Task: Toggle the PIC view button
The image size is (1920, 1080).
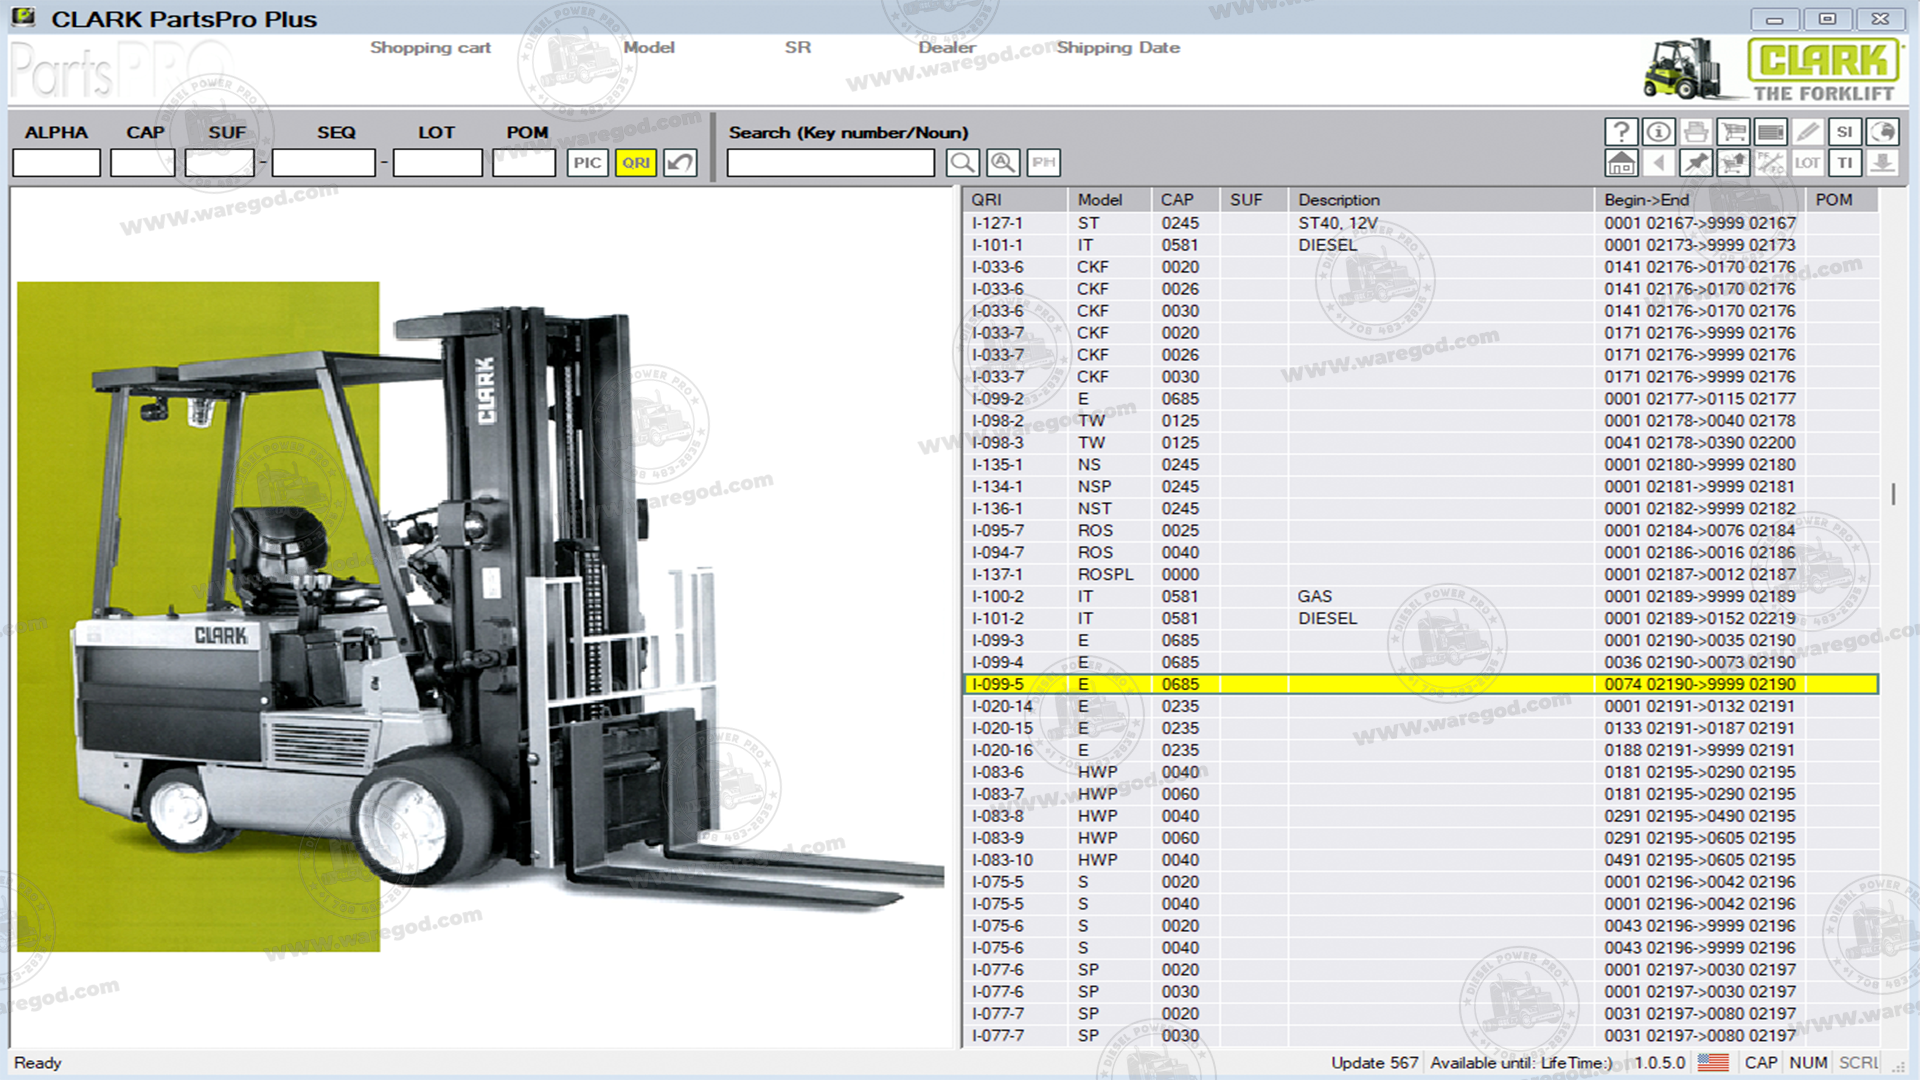Action: [x=587, y=163]
